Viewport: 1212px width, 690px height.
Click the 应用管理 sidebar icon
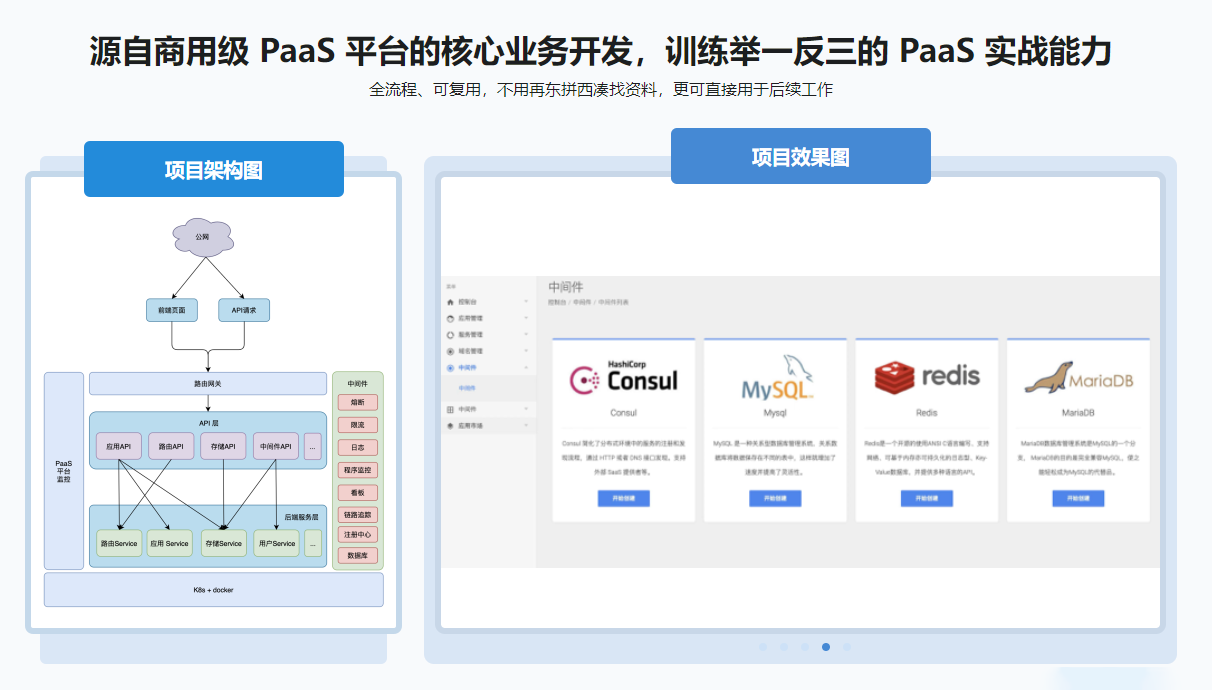click(x=450, y=318)
